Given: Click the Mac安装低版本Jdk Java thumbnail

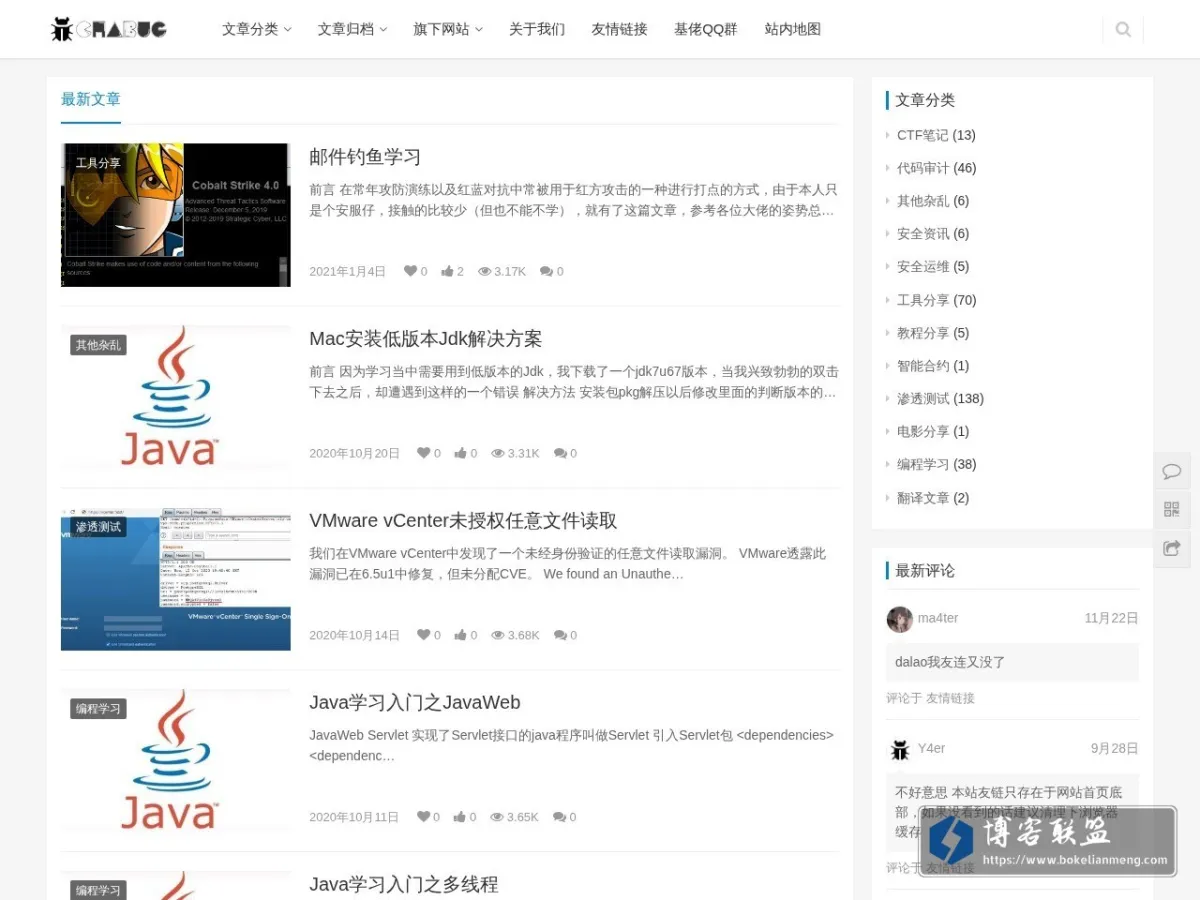Looking at the screenshot, I should 176,397.
